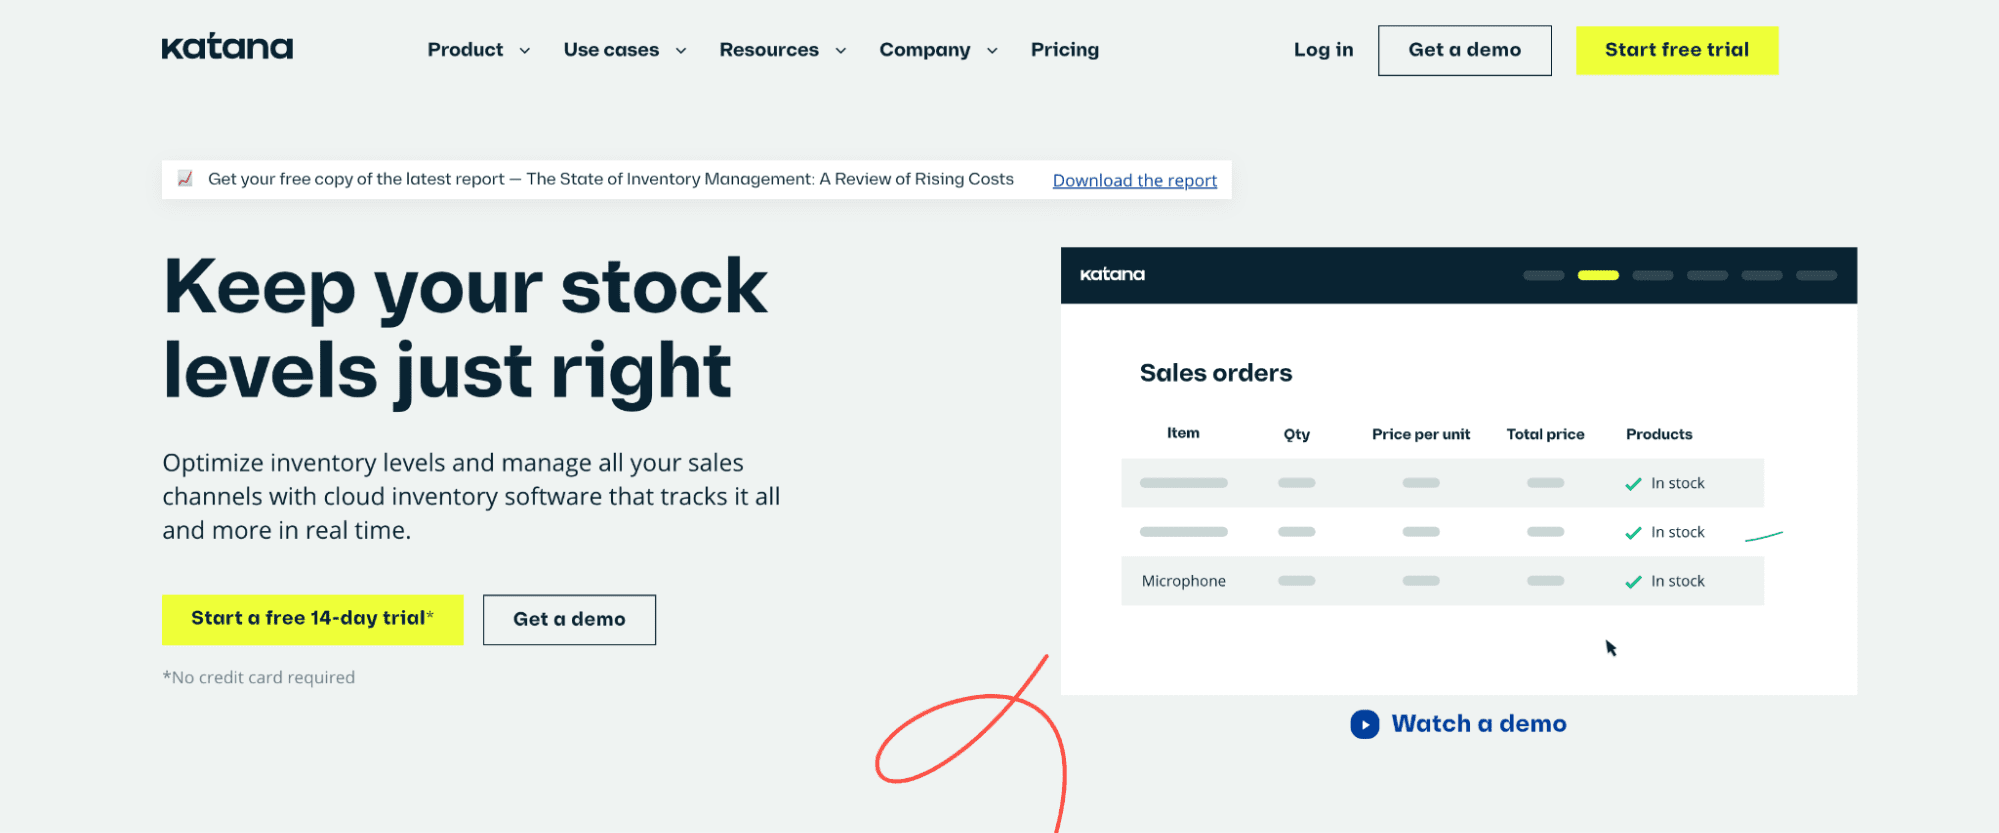Click the Products column header
The image size is (1999, 833).
point(1659,434)
